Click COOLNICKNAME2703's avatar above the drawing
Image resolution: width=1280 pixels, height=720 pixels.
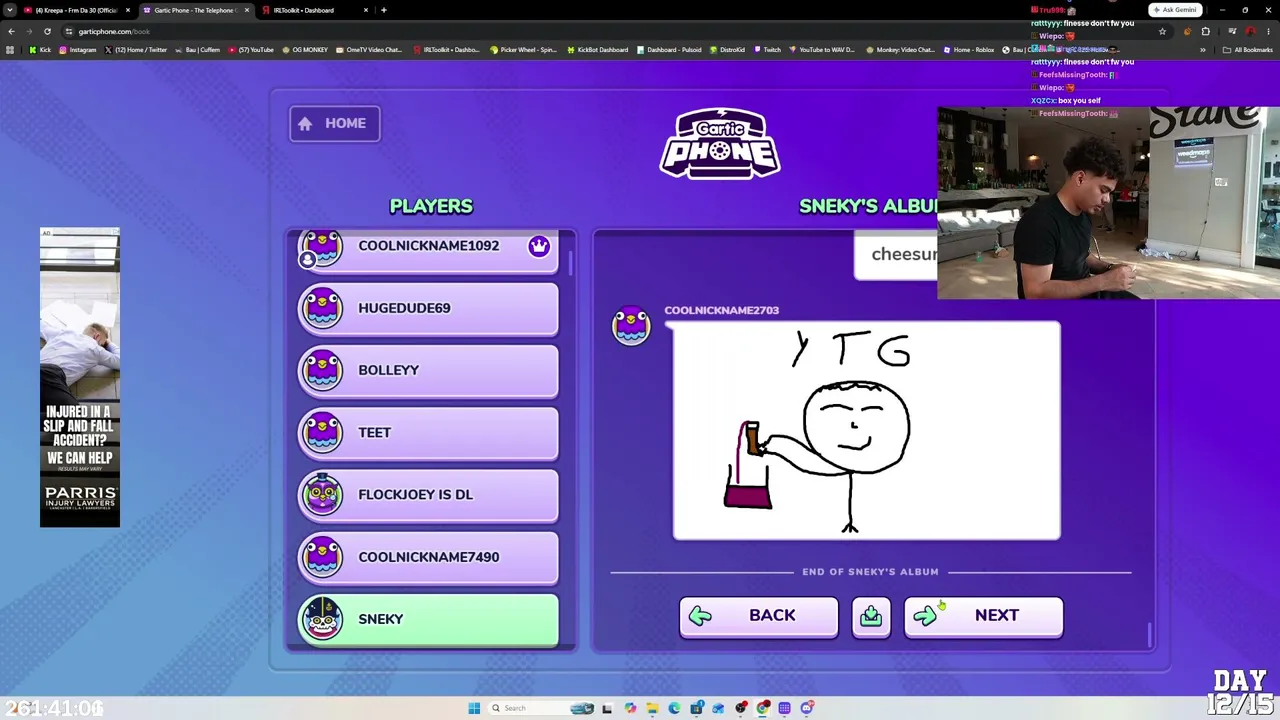point(631,326)
